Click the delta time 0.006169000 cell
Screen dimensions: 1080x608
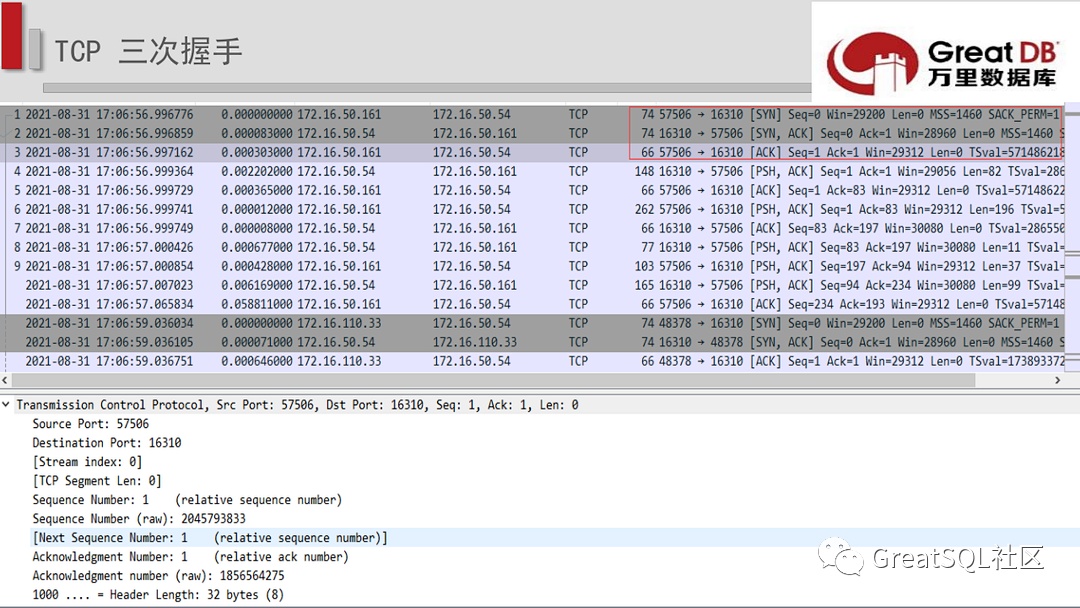(256, 285)
